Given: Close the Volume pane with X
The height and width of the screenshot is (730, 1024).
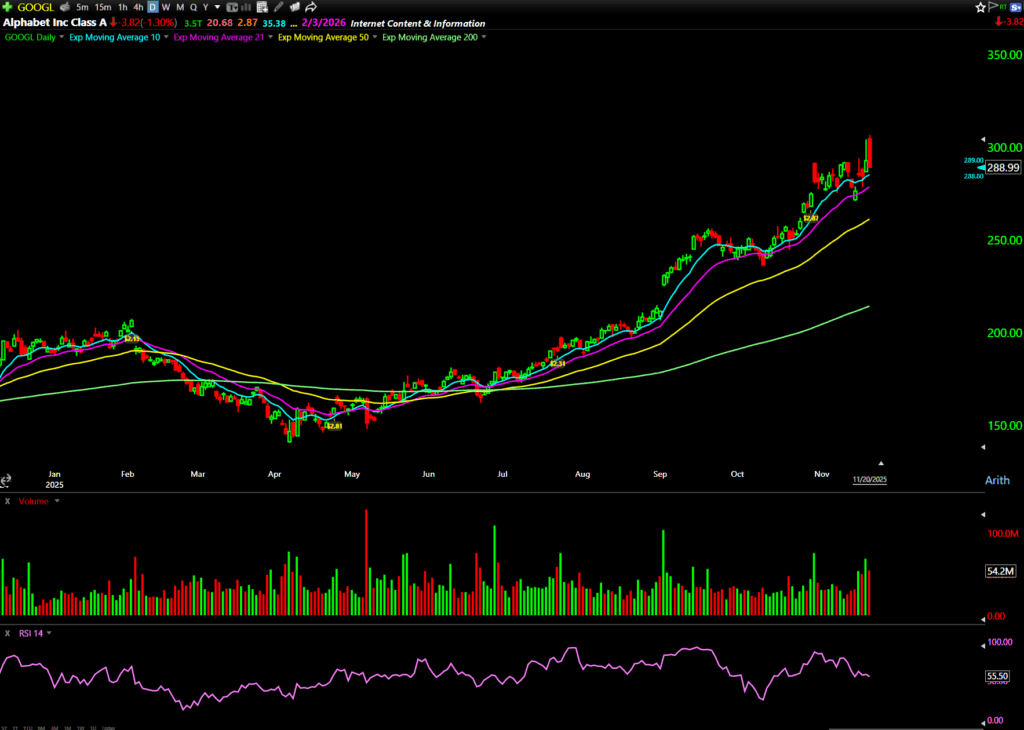Looking at the screenshot, I should point(7,501).
